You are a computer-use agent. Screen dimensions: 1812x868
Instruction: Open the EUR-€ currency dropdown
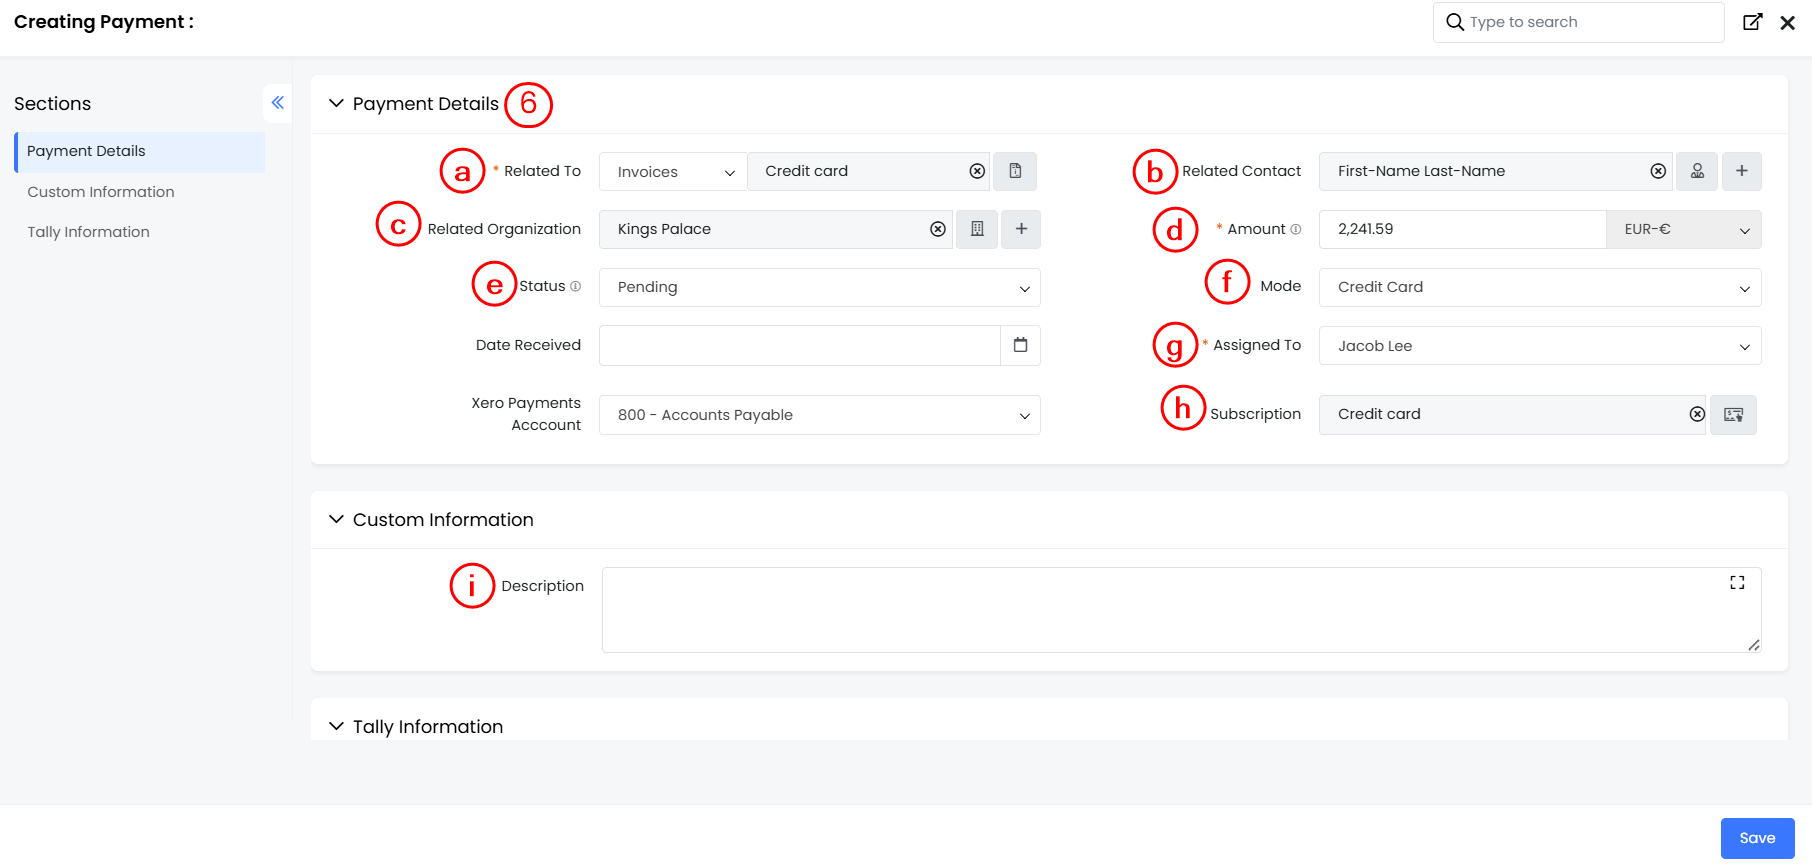pos(1684,229)
